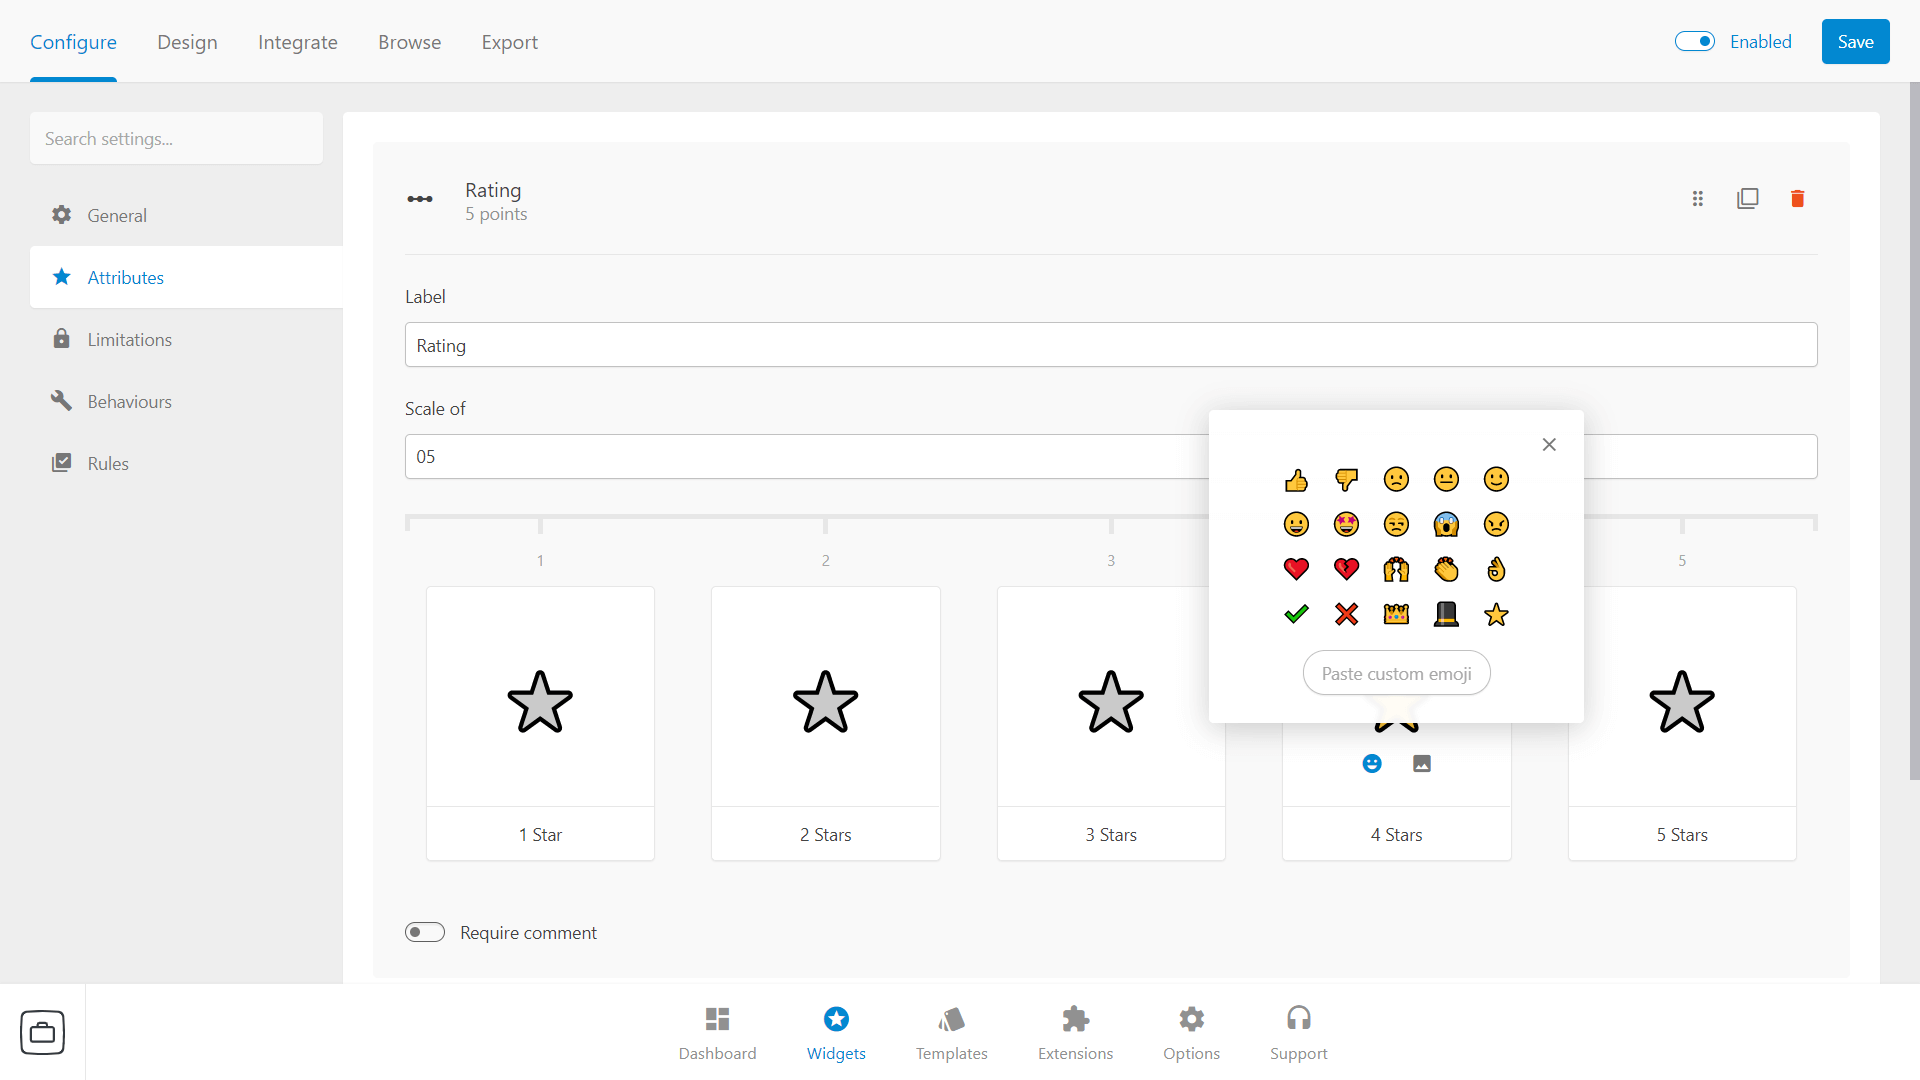Toggle the Require comment switch

click(425, 932)
